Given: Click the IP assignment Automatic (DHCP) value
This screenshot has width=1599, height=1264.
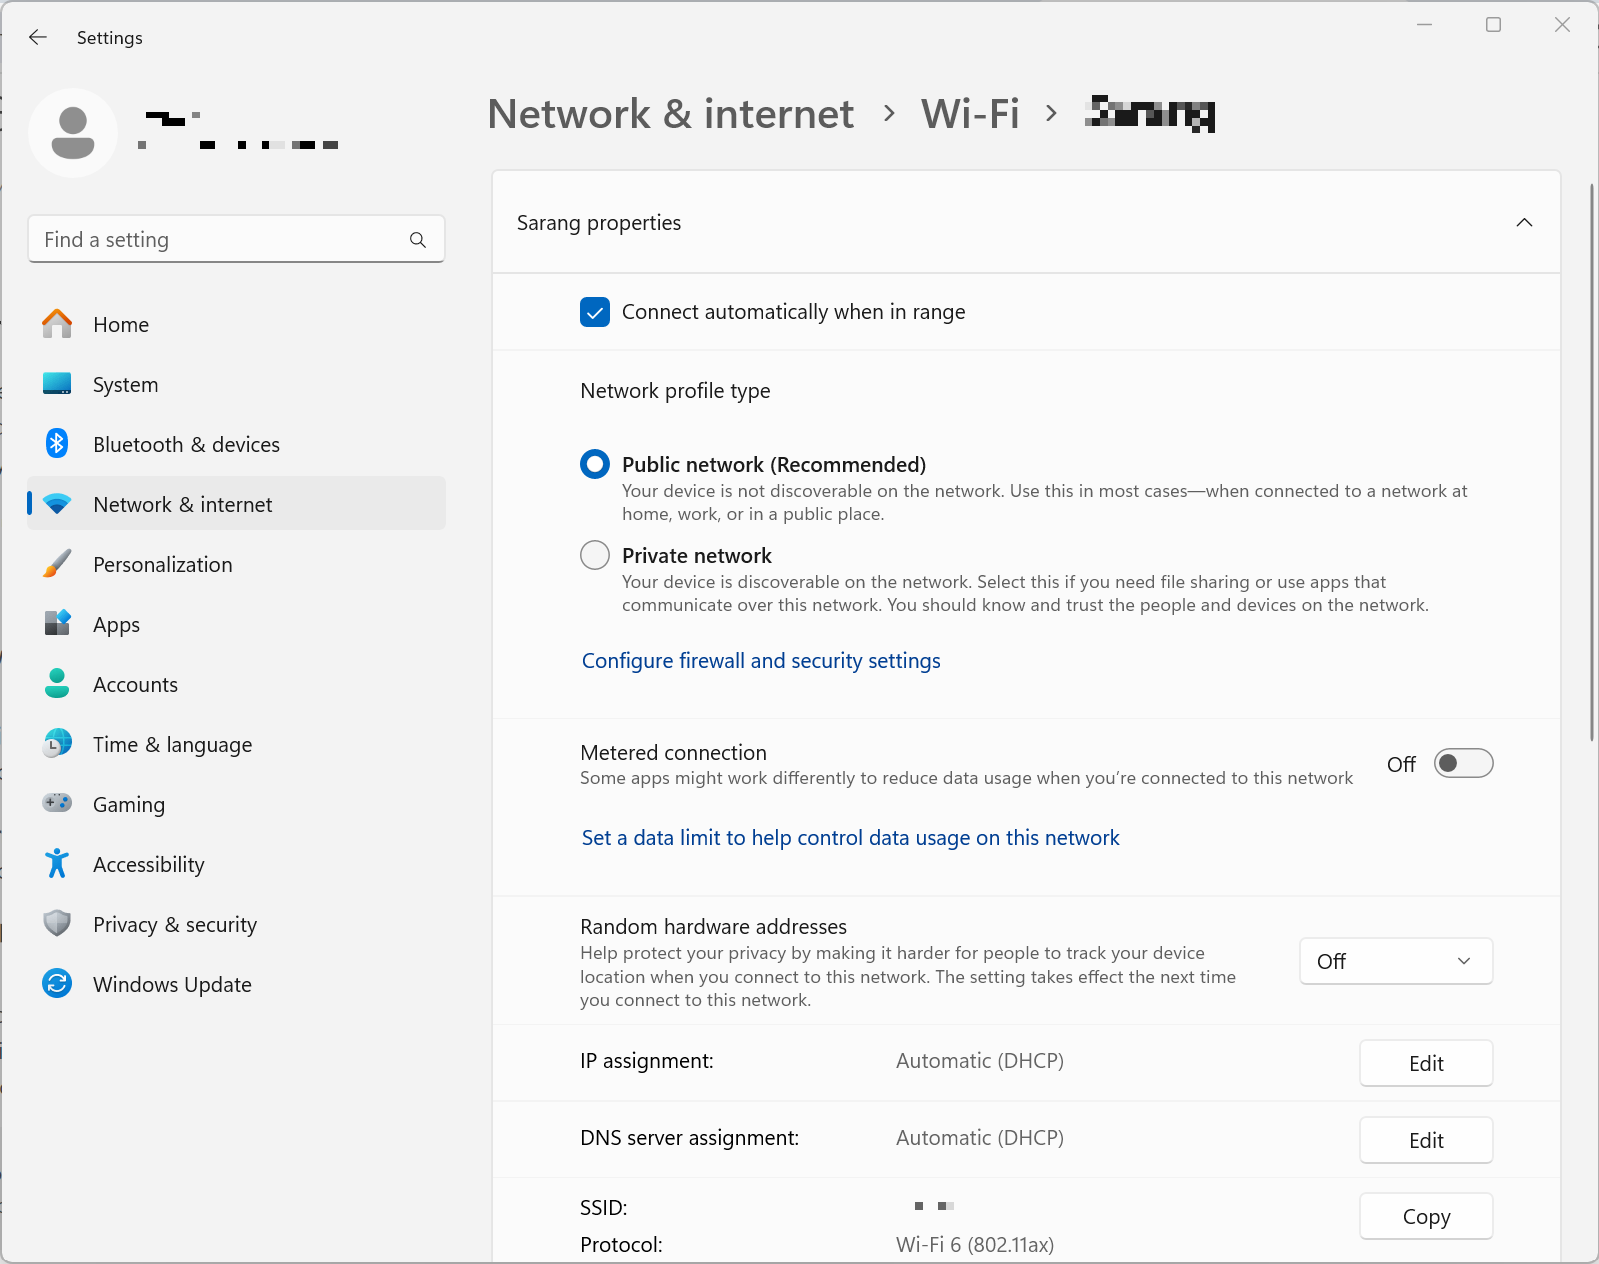Looking at the screenshot, I should point(980,1061).
